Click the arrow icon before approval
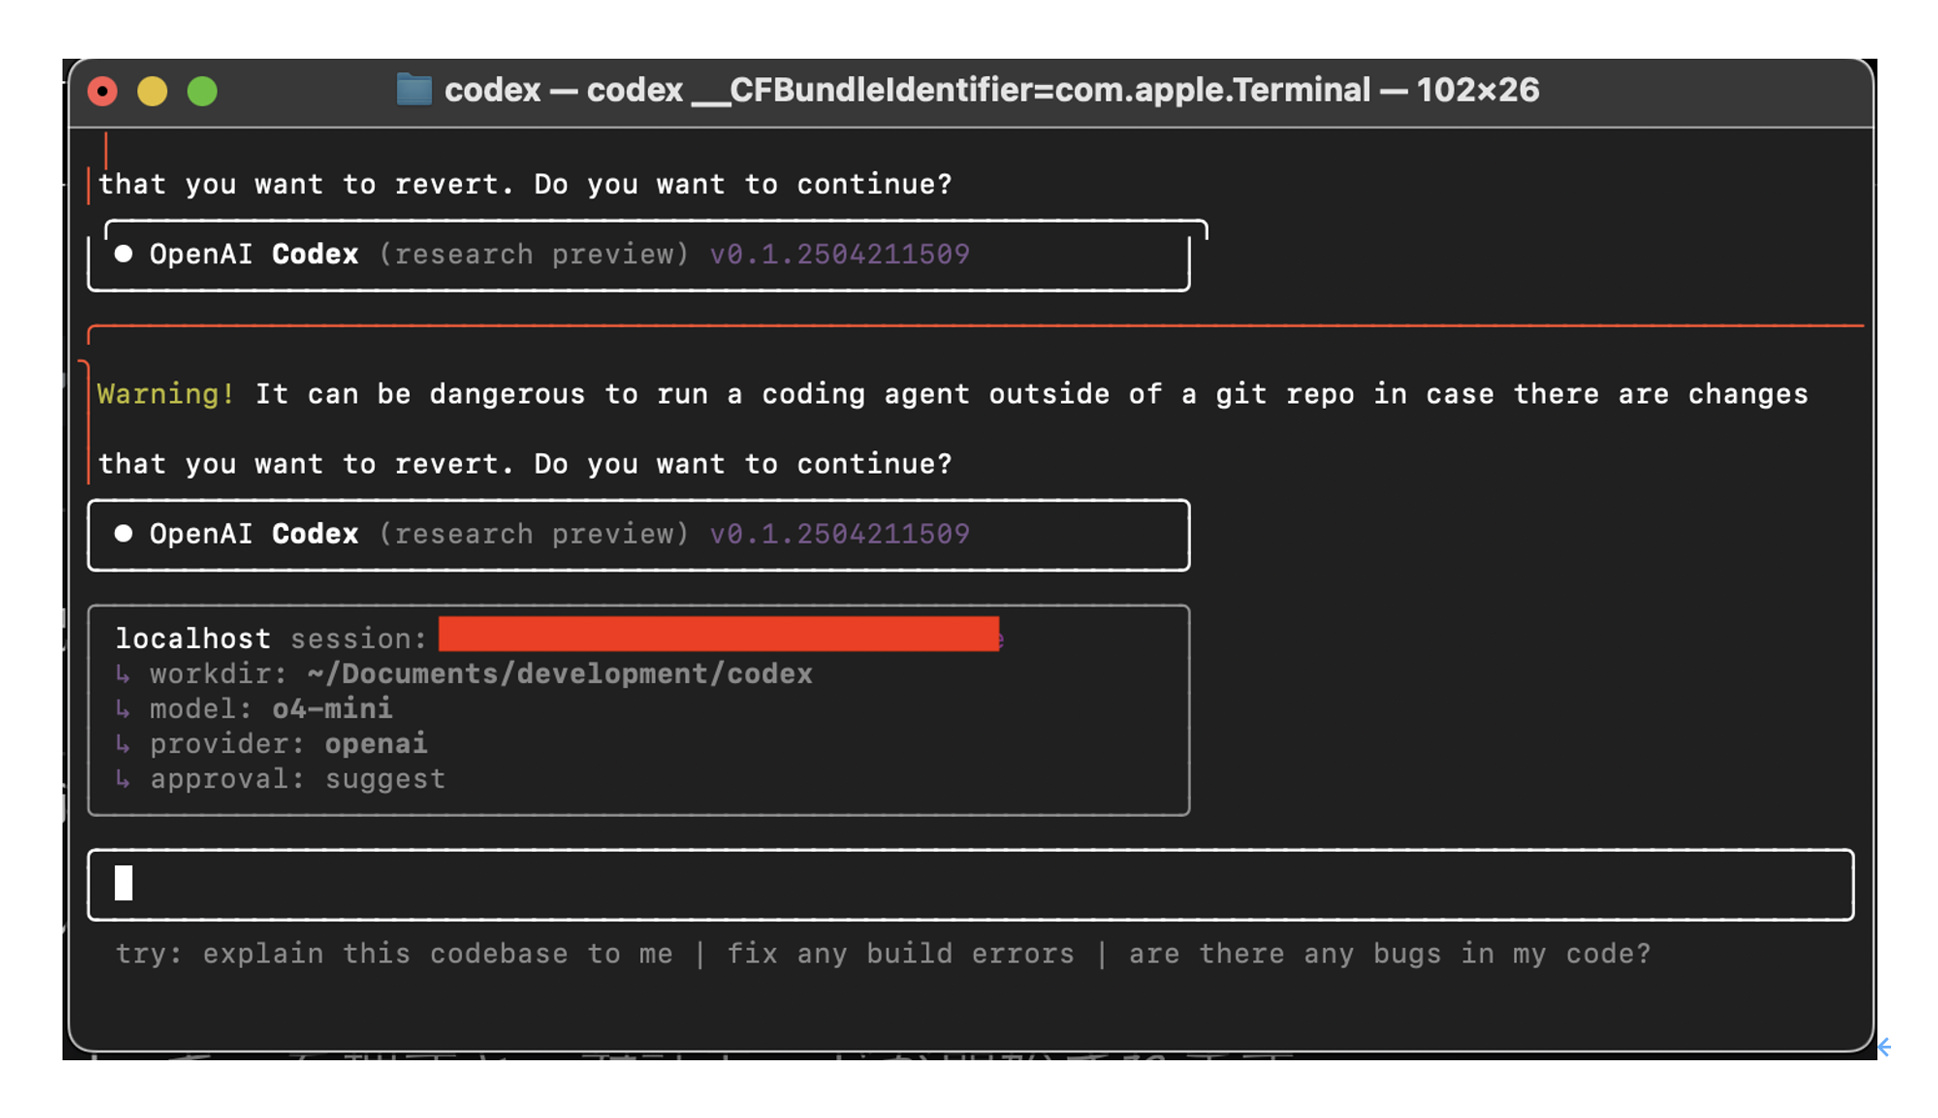 123,779
